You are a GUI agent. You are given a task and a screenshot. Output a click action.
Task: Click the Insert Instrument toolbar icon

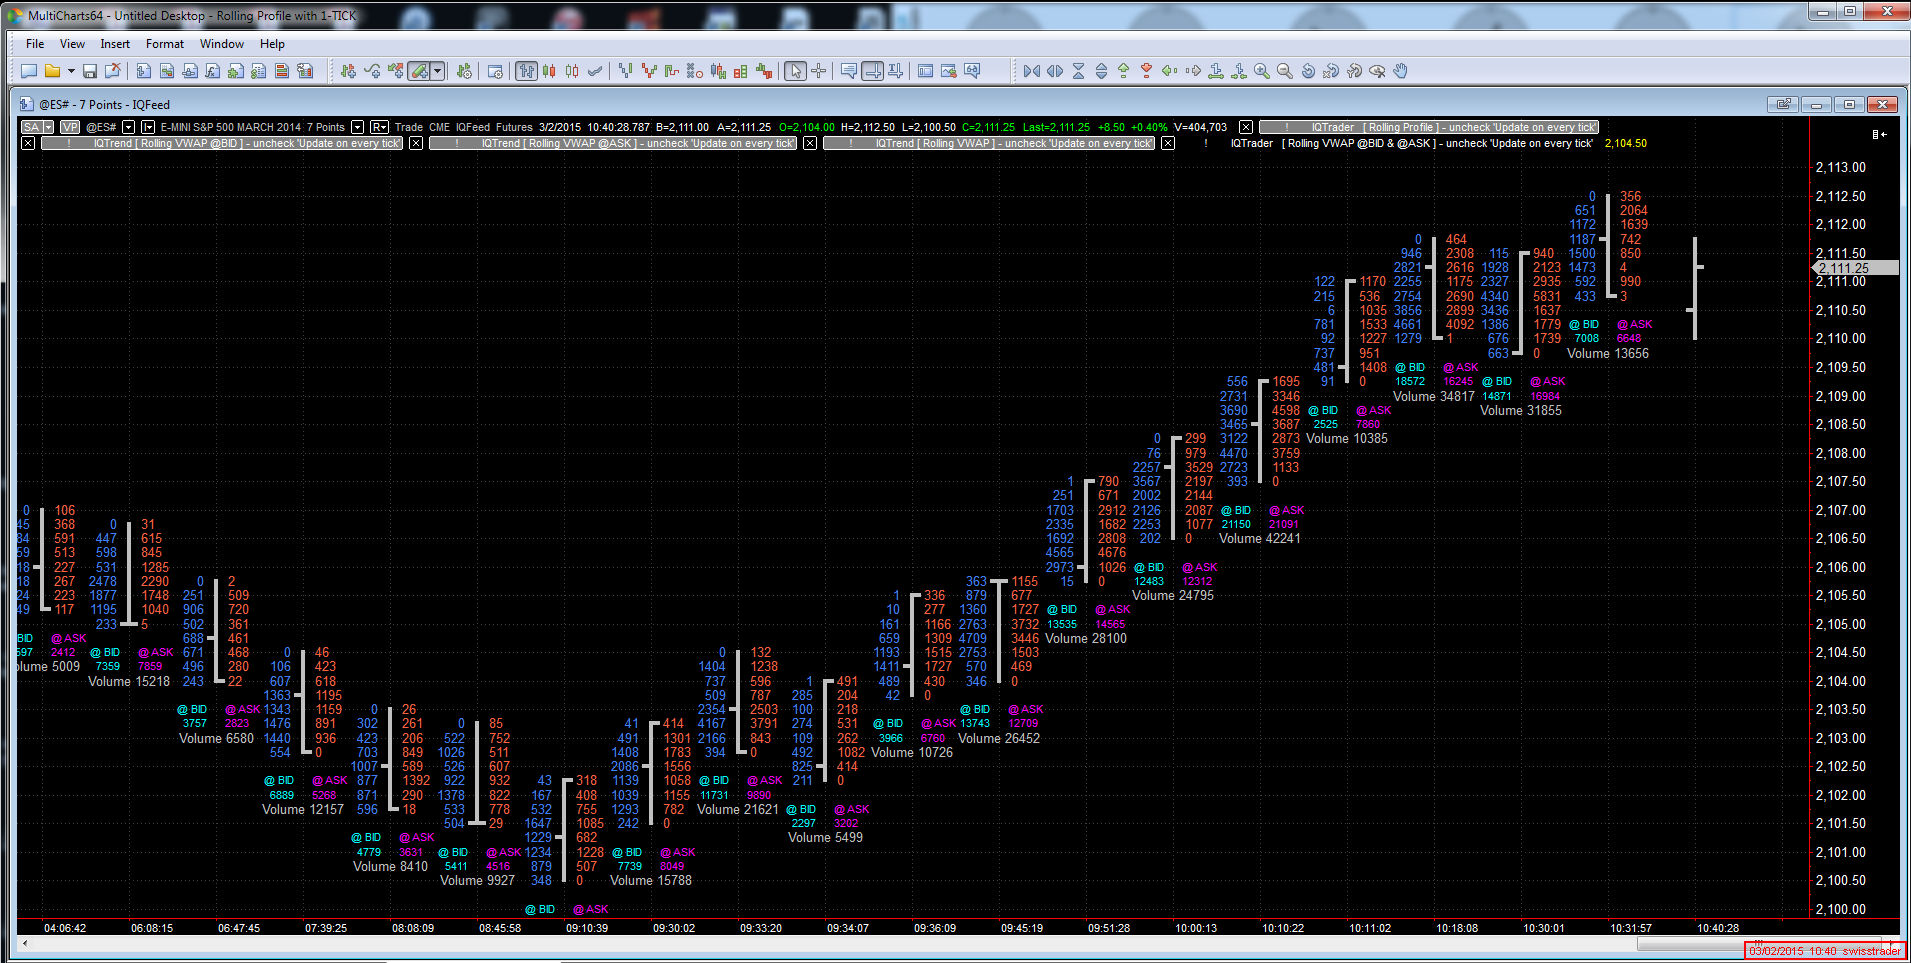[348, 71]
